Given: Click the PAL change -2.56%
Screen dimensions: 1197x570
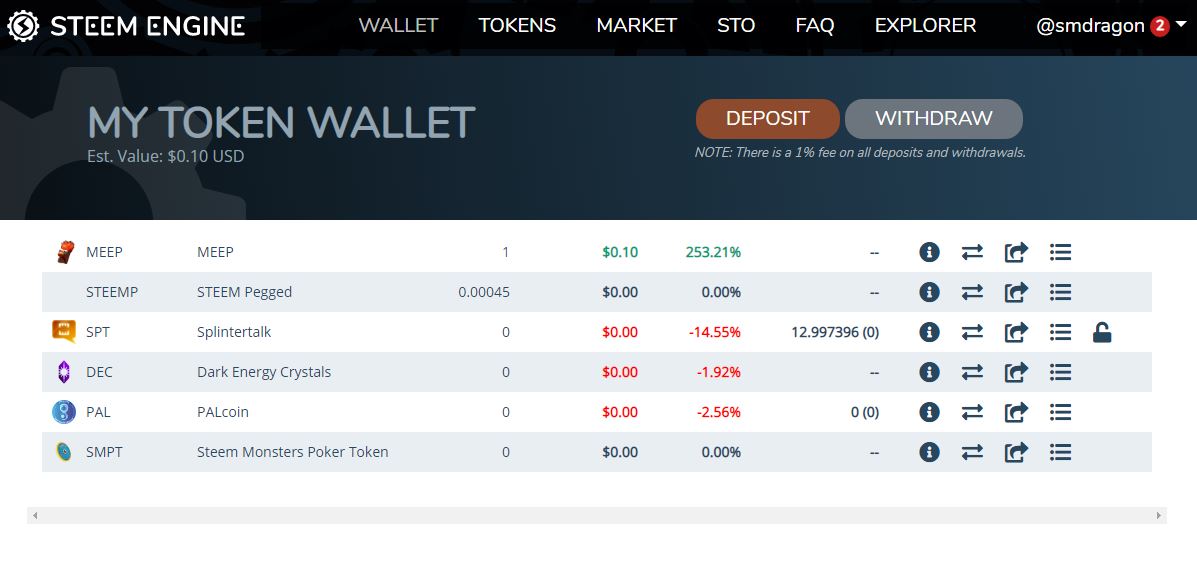Looking at the screenshot, I should coord(718,412).
